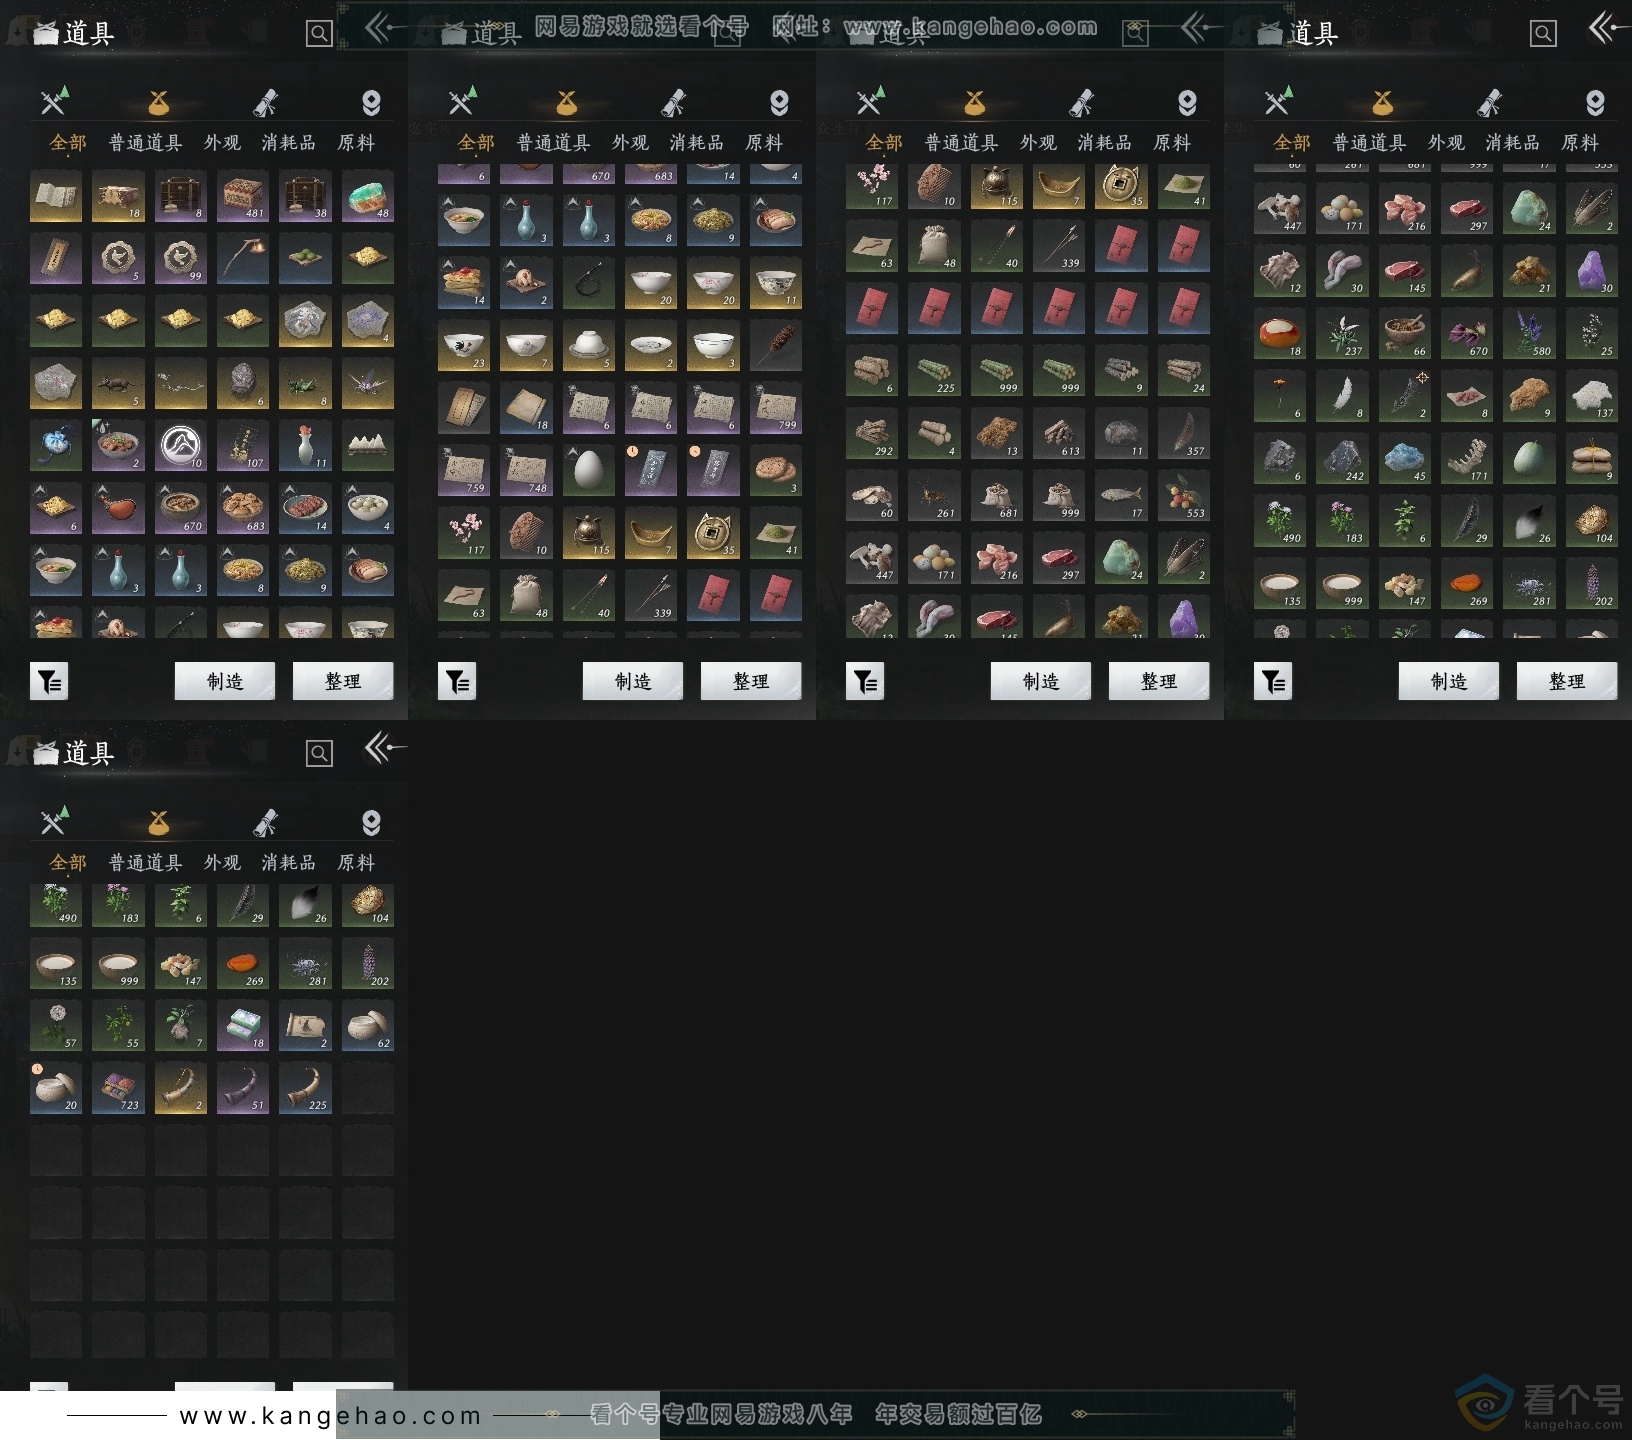Select the green bamboo bundle with count 225
1632x1440 pixels.
934,371
